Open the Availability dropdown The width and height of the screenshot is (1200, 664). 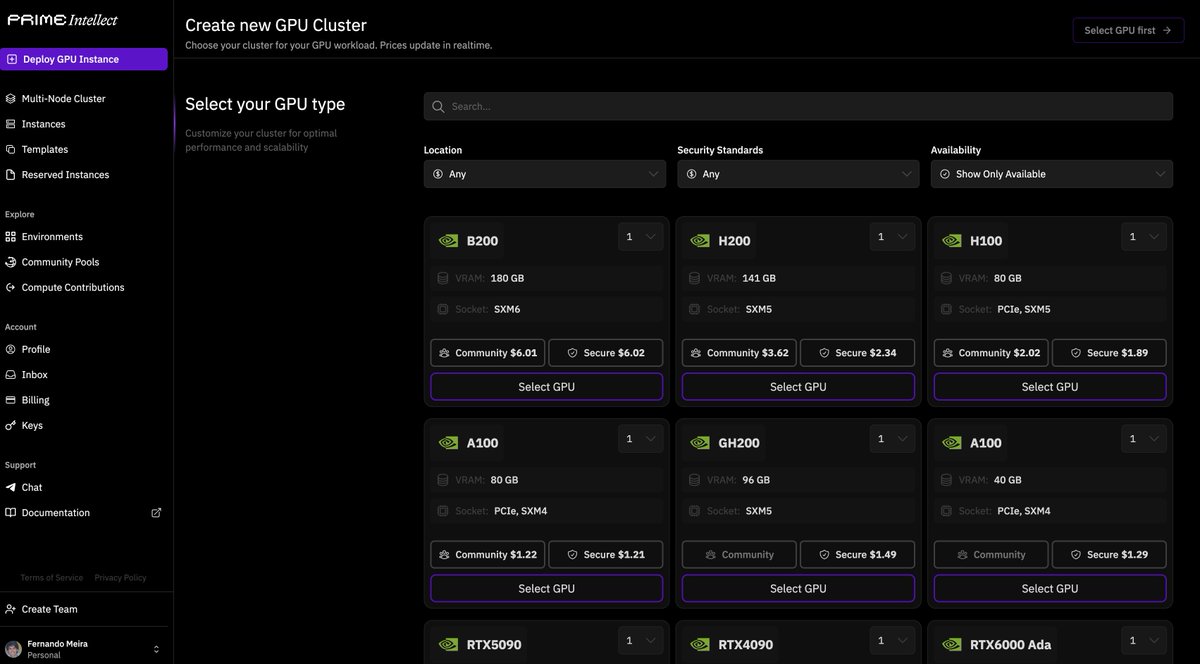[x=1052, y=174]
